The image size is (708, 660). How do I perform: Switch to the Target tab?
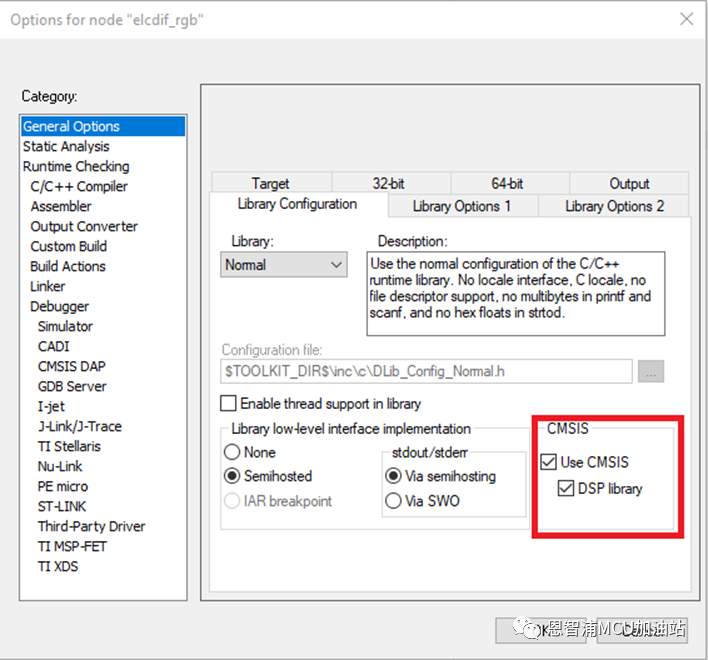point(271,183)
